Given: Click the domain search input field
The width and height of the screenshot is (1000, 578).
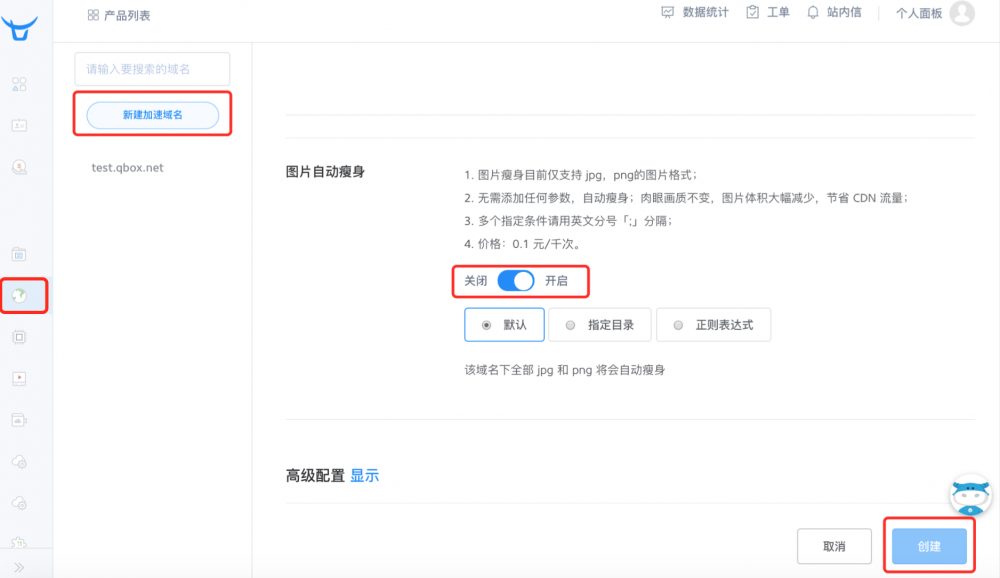Looking at the screenshot, I should [x=152, y=69].
